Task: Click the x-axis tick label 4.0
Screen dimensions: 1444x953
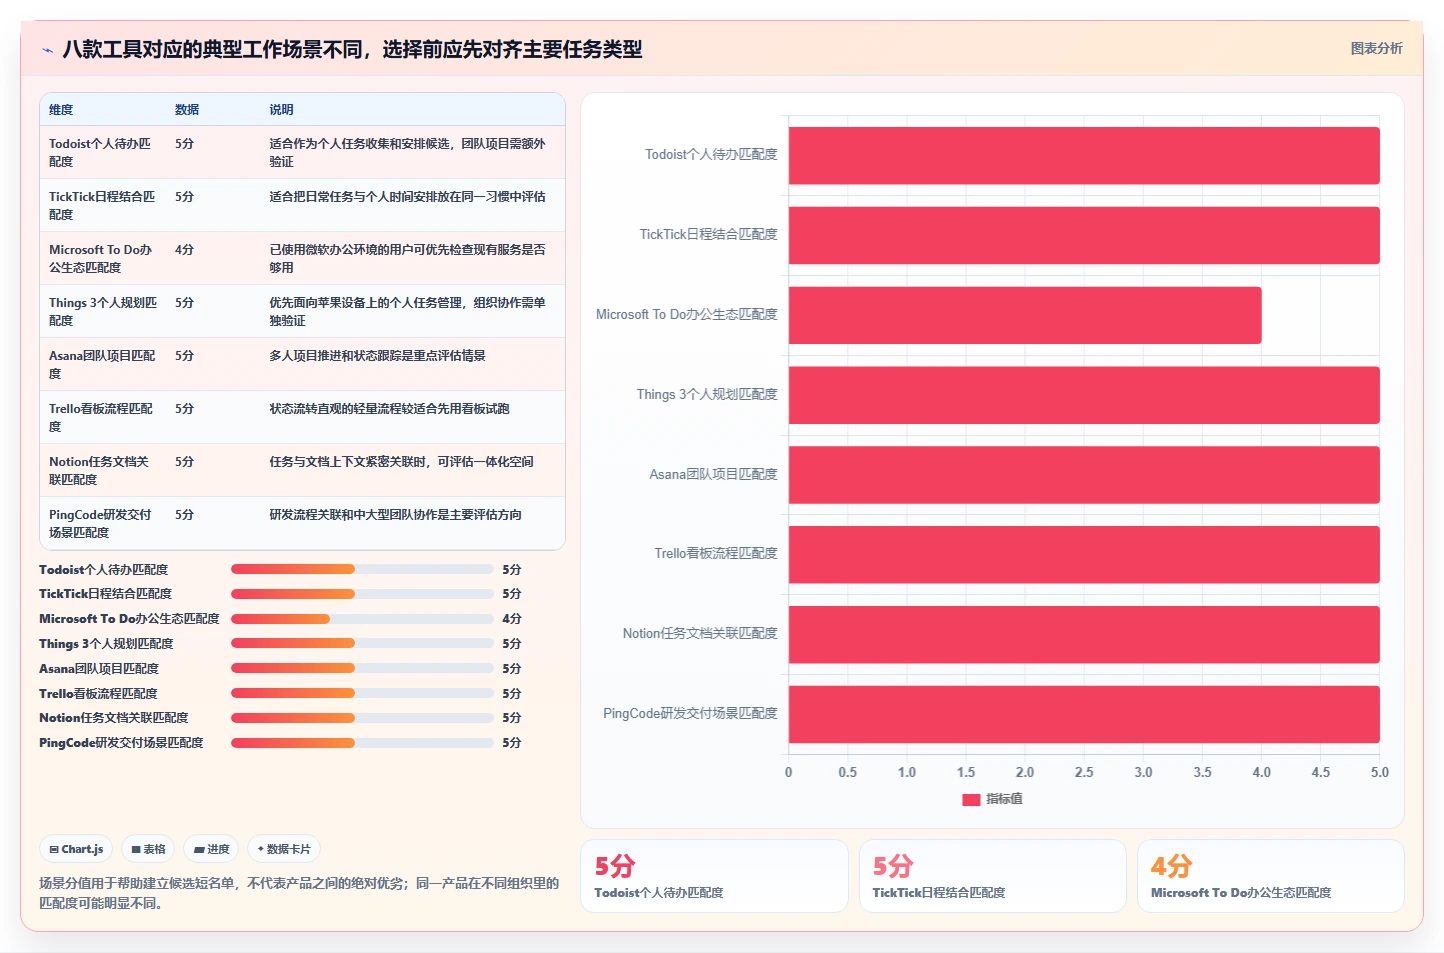Action: (x=1262, y=772)
